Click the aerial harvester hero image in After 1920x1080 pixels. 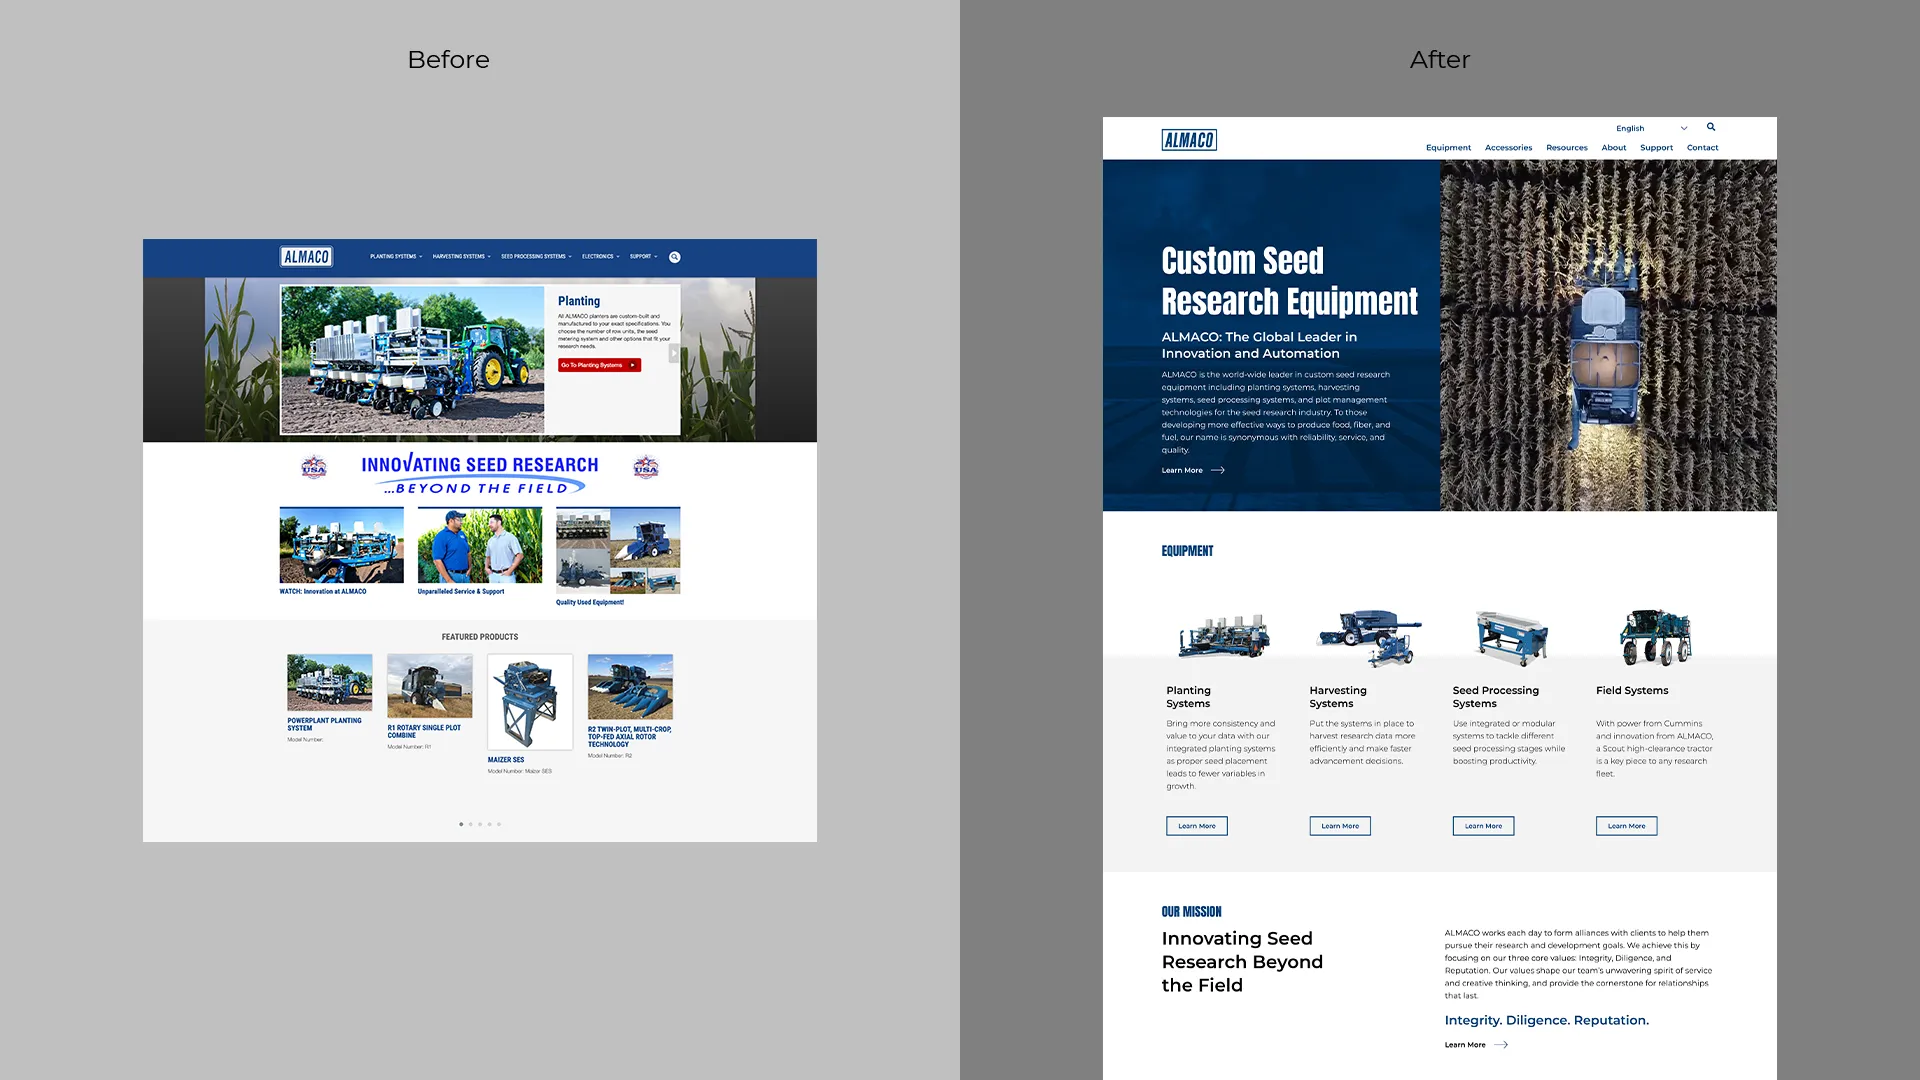(x=1608, y=335)
